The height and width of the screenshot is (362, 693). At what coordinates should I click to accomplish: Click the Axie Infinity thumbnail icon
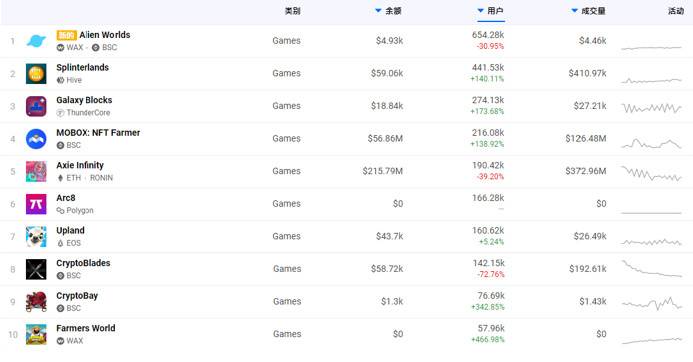point(36,171)
